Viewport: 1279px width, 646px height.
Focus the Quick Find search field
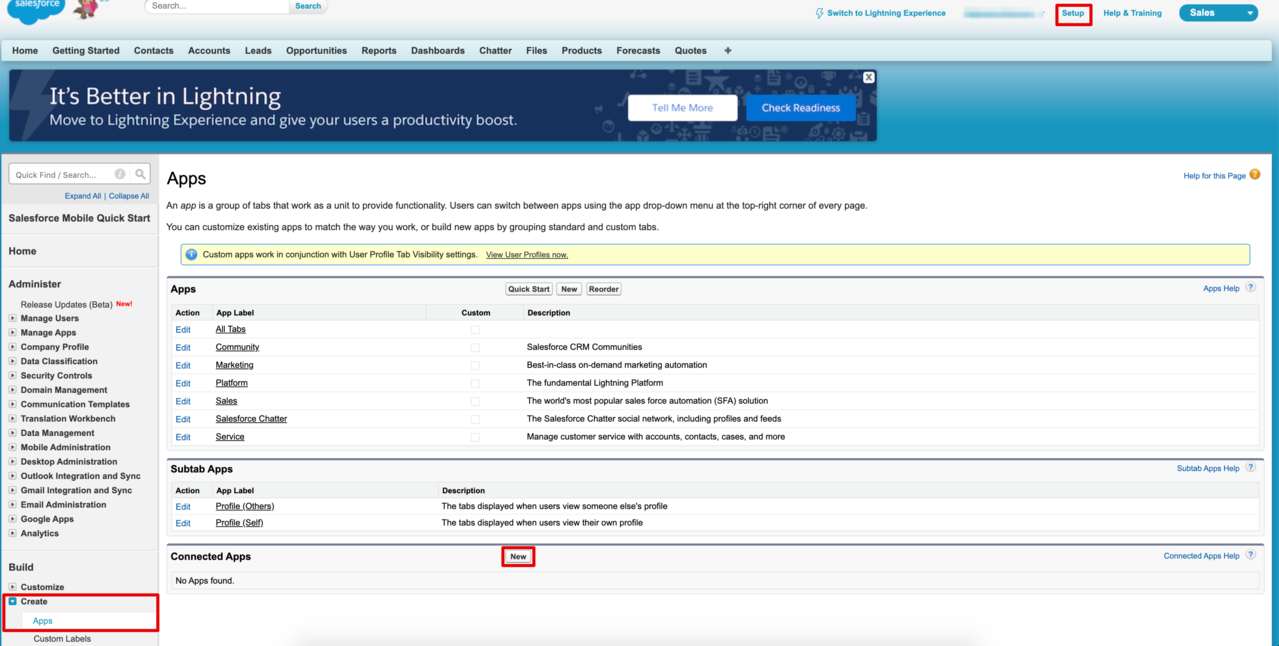click(70, 174)
